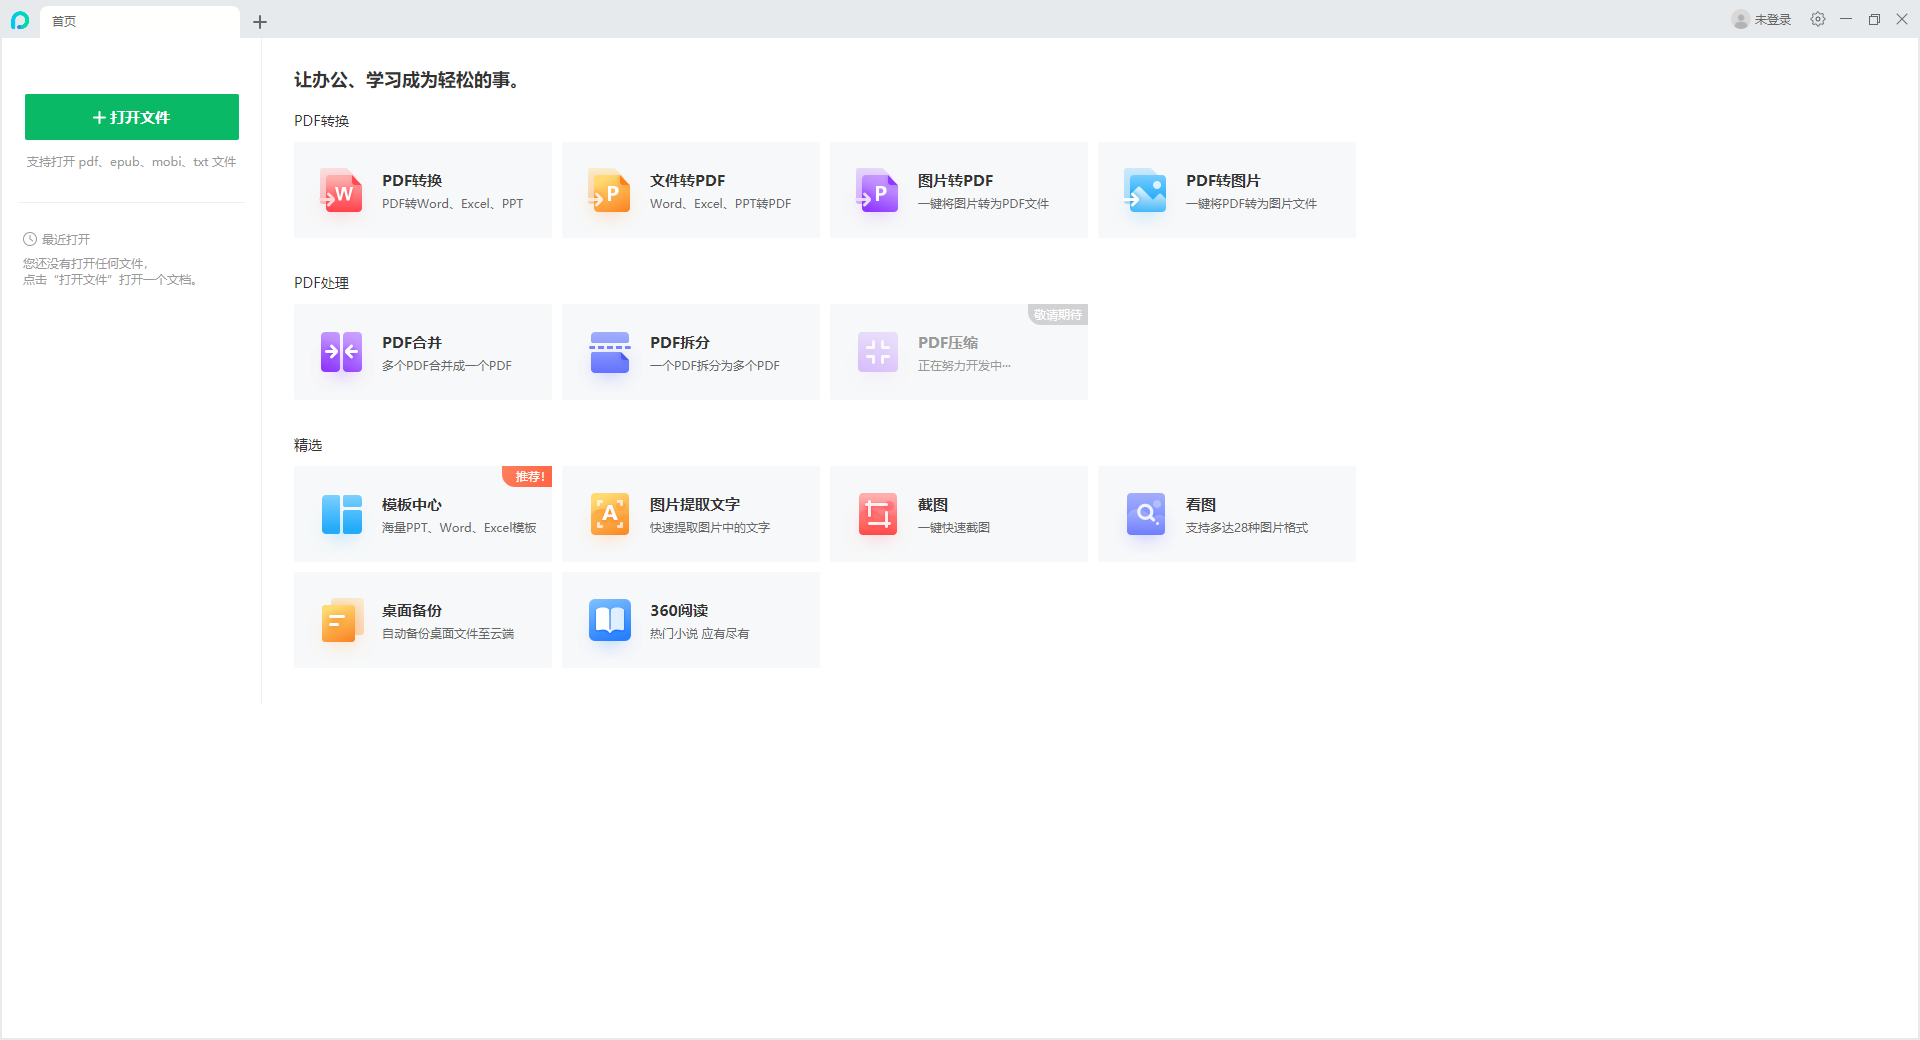The width and height of the screenshot is (1920, 1040).
Task: Open the 360阅读 book icon
Action: click(609, 620)
